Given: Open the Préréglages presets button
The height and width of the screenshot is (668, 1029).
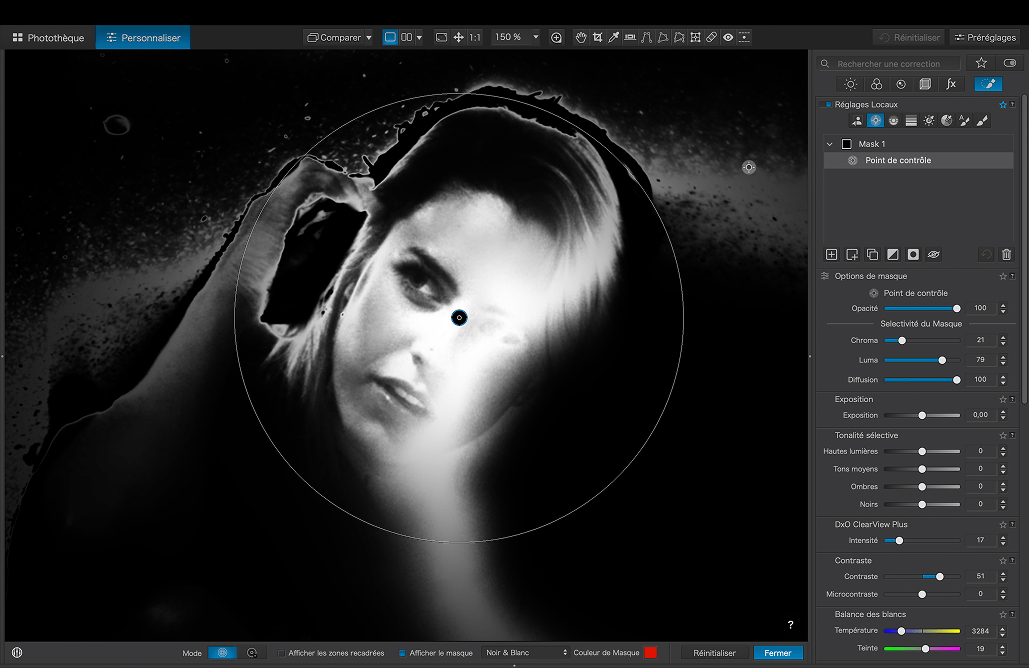Looking at the screenshot, I should pyautogui.click(x=985, y=37).
